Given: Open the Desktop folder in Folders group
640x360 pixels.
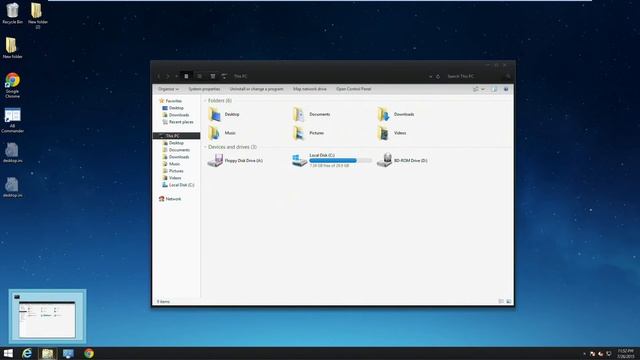Looking at the screenshot, I should click(x=224, y=114).
